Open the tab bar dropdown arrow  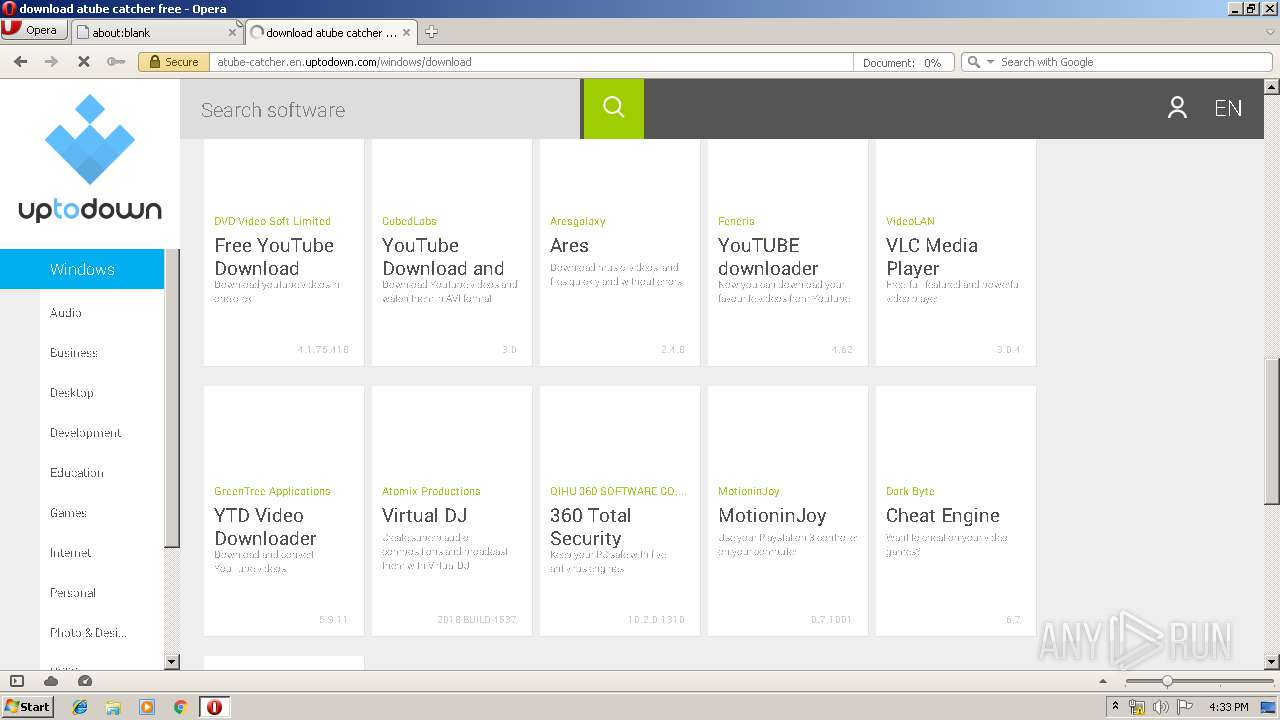[1270, 32]
